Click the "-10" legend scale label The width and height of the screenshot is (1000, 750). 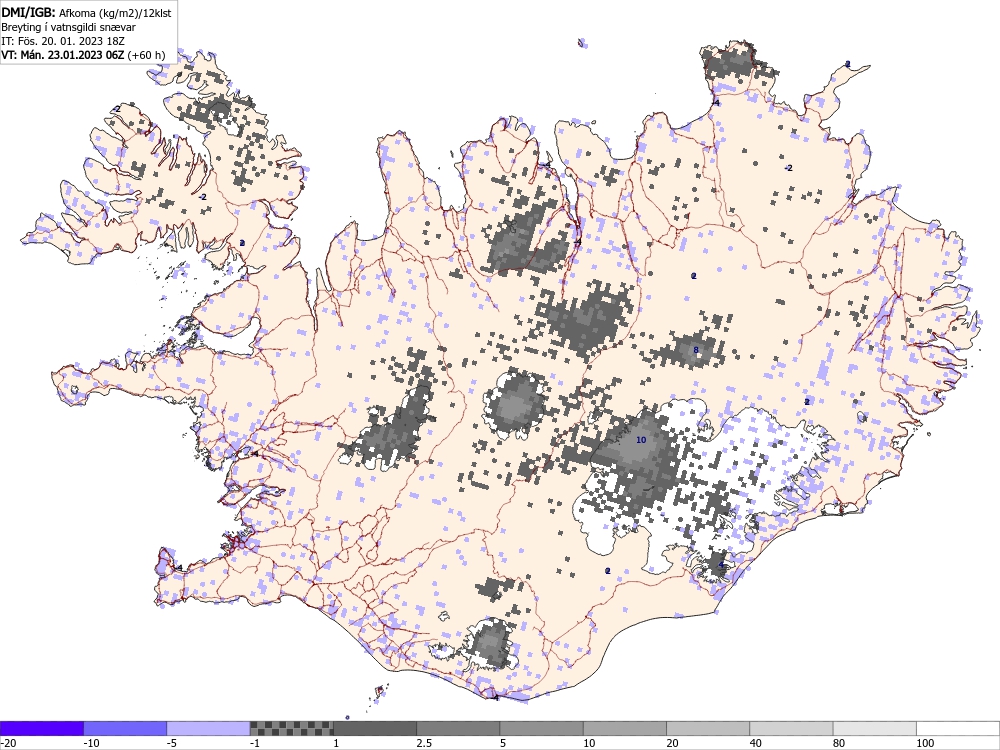tap(91, 743)
